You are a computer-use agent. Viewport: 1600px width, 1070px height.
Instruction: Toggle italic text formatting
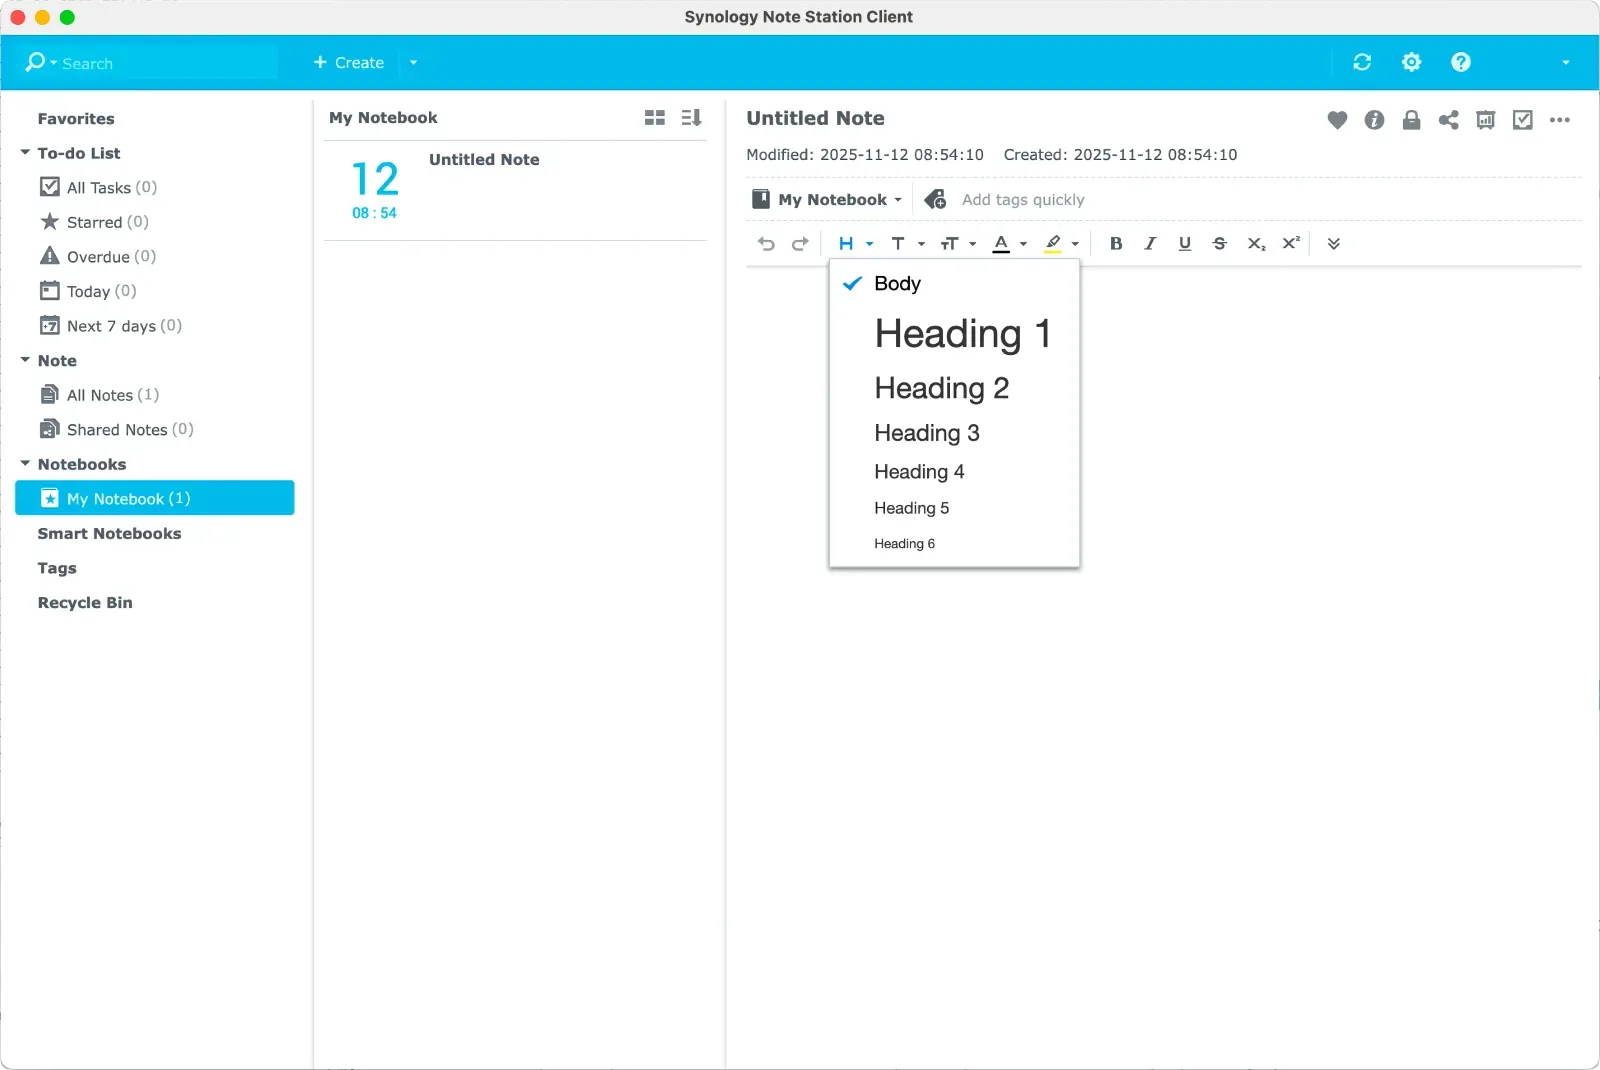click(1150, 243)
